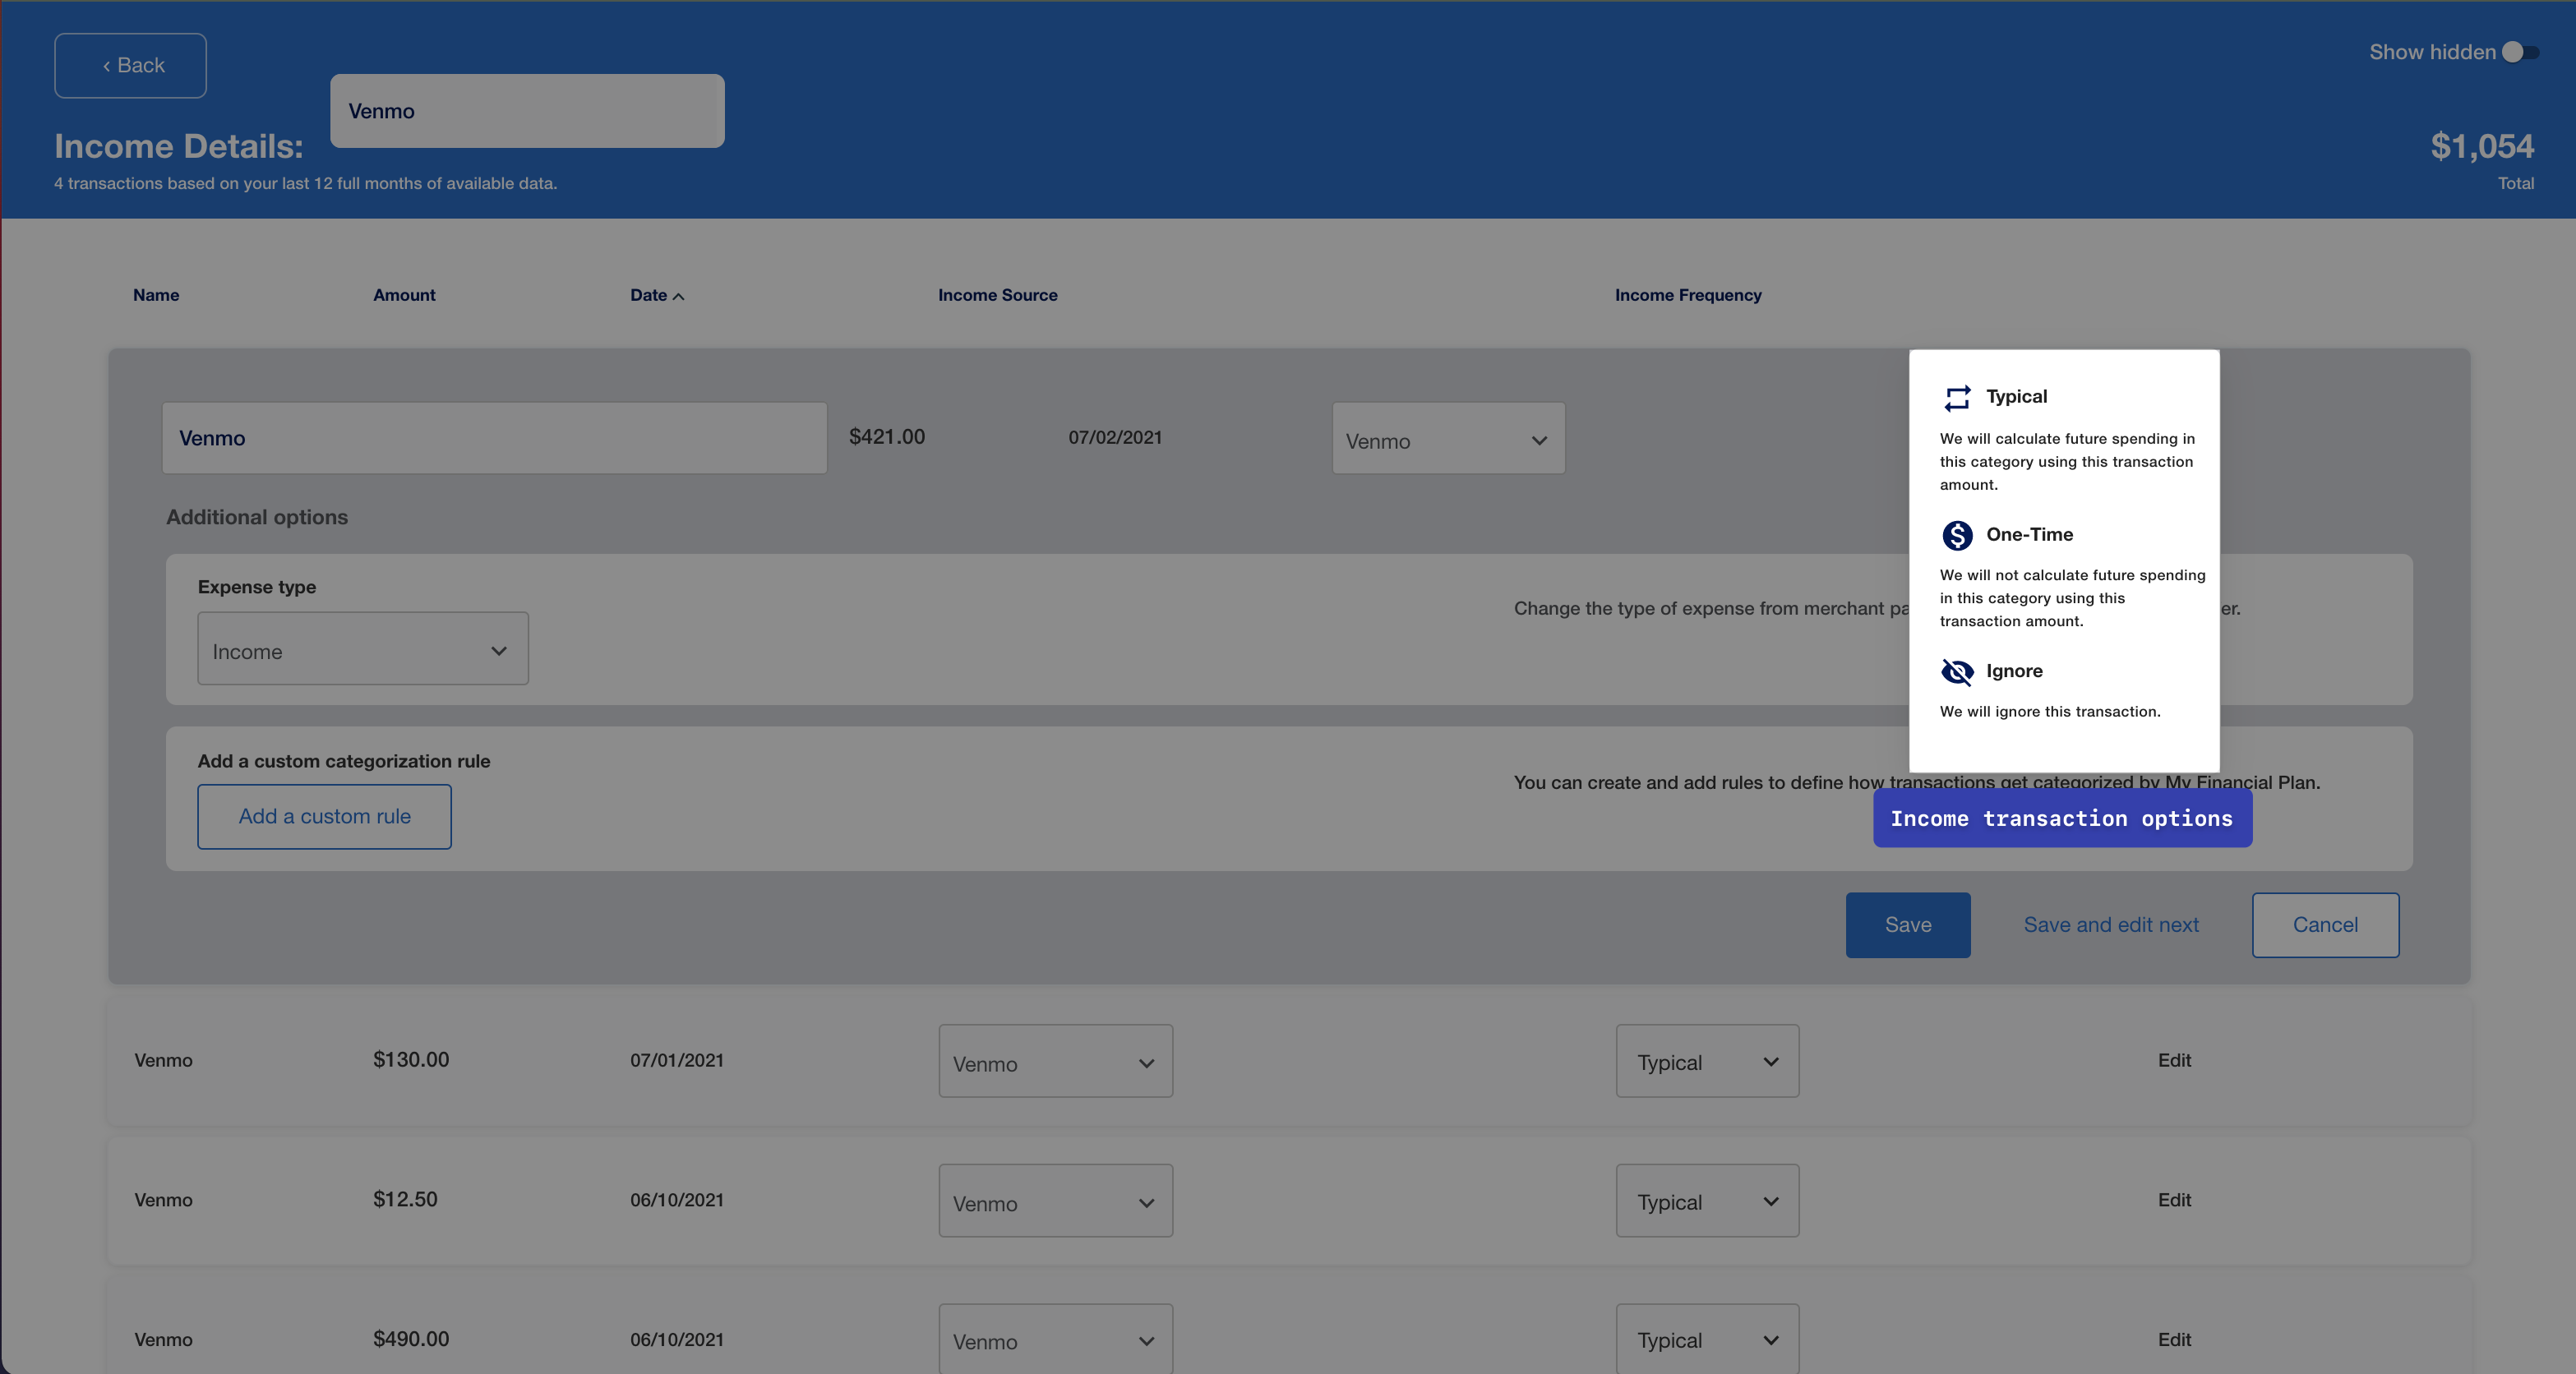
Task: Click the $421.00 amount value
Action: pyautogui.click(x=887, y=437)
